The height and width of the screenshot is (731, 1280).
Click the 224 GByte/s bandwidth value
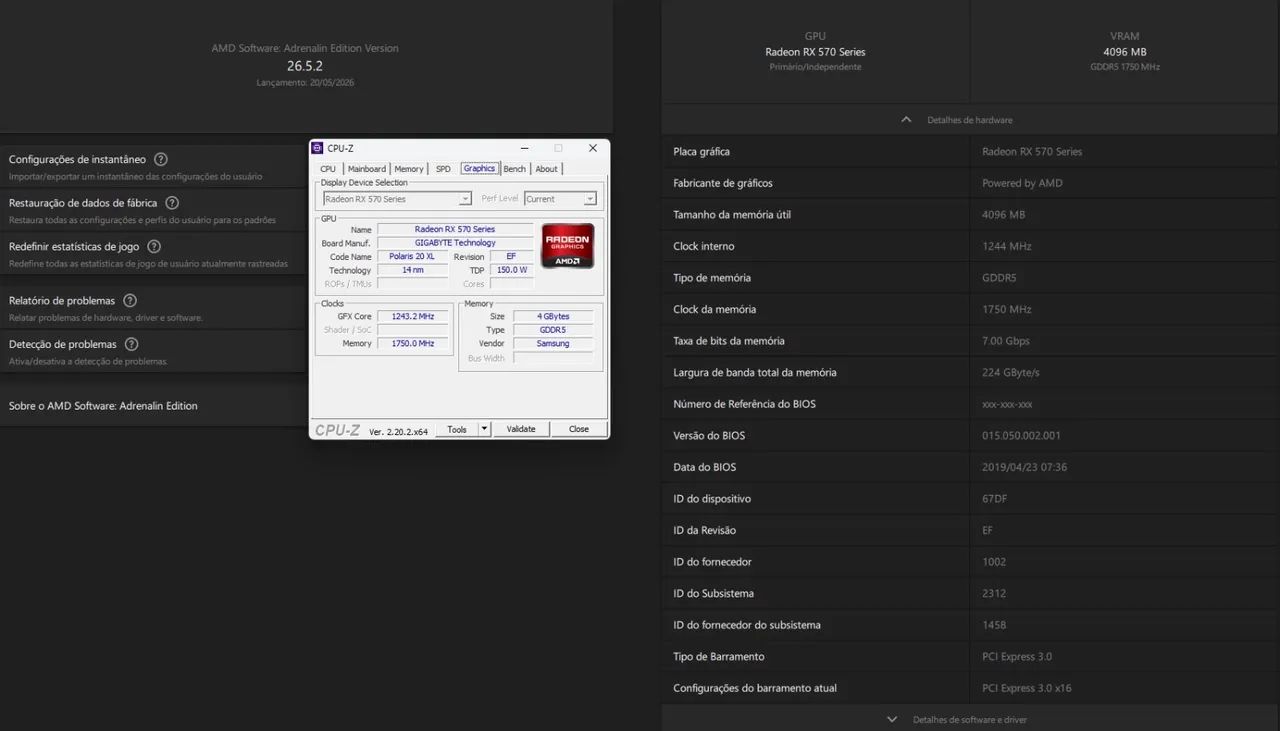(1011, 372)
